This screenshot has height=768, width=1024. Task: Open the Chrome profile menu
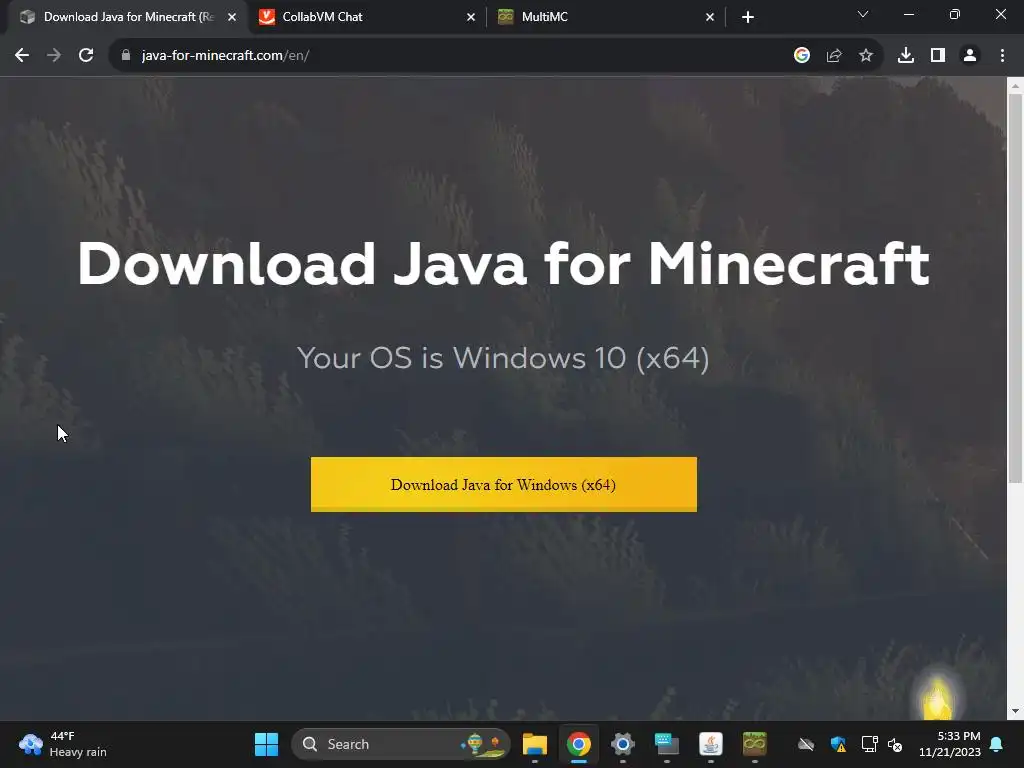point(970,56)
